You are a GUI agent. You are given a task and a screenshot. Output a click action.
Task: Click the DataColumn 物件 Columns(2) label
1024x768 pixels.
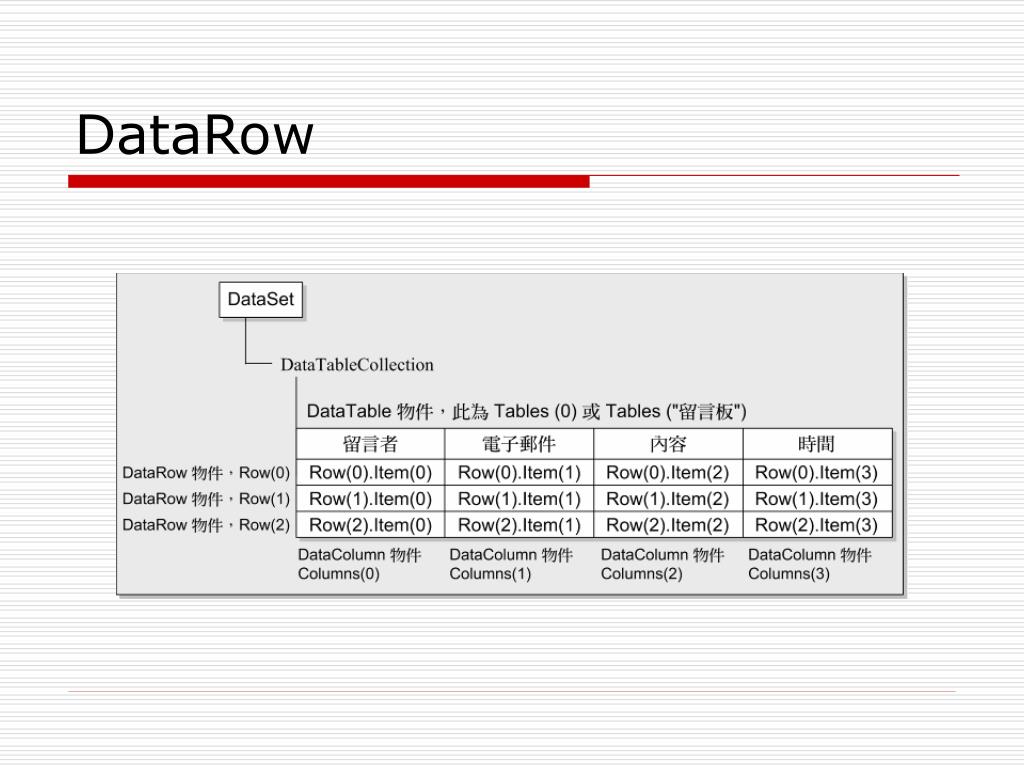pos(663,564)
